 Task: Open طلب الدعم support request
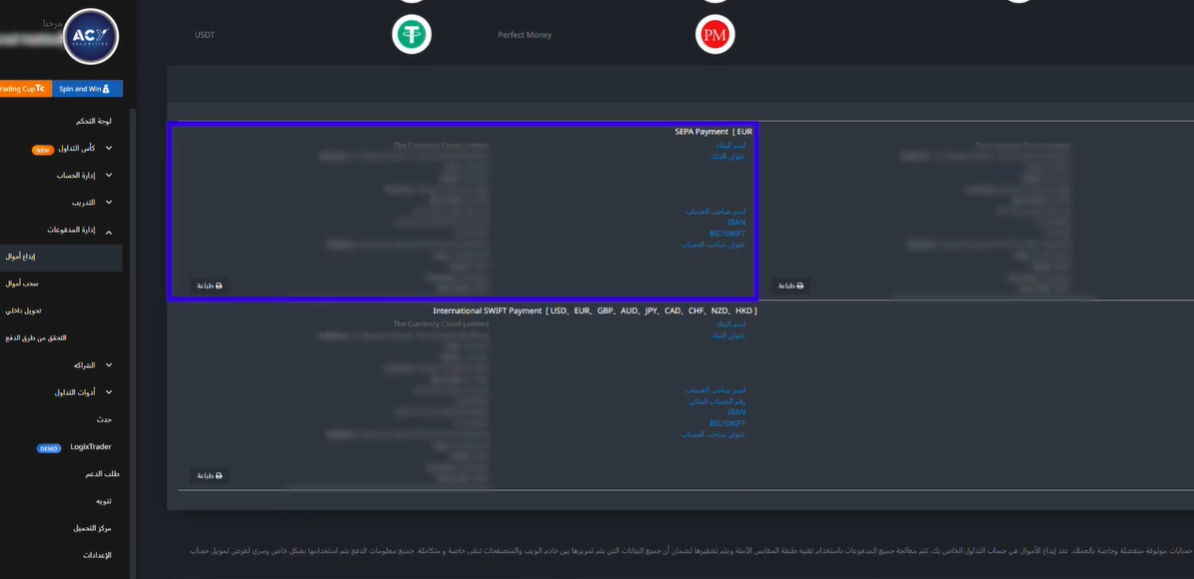102,474
